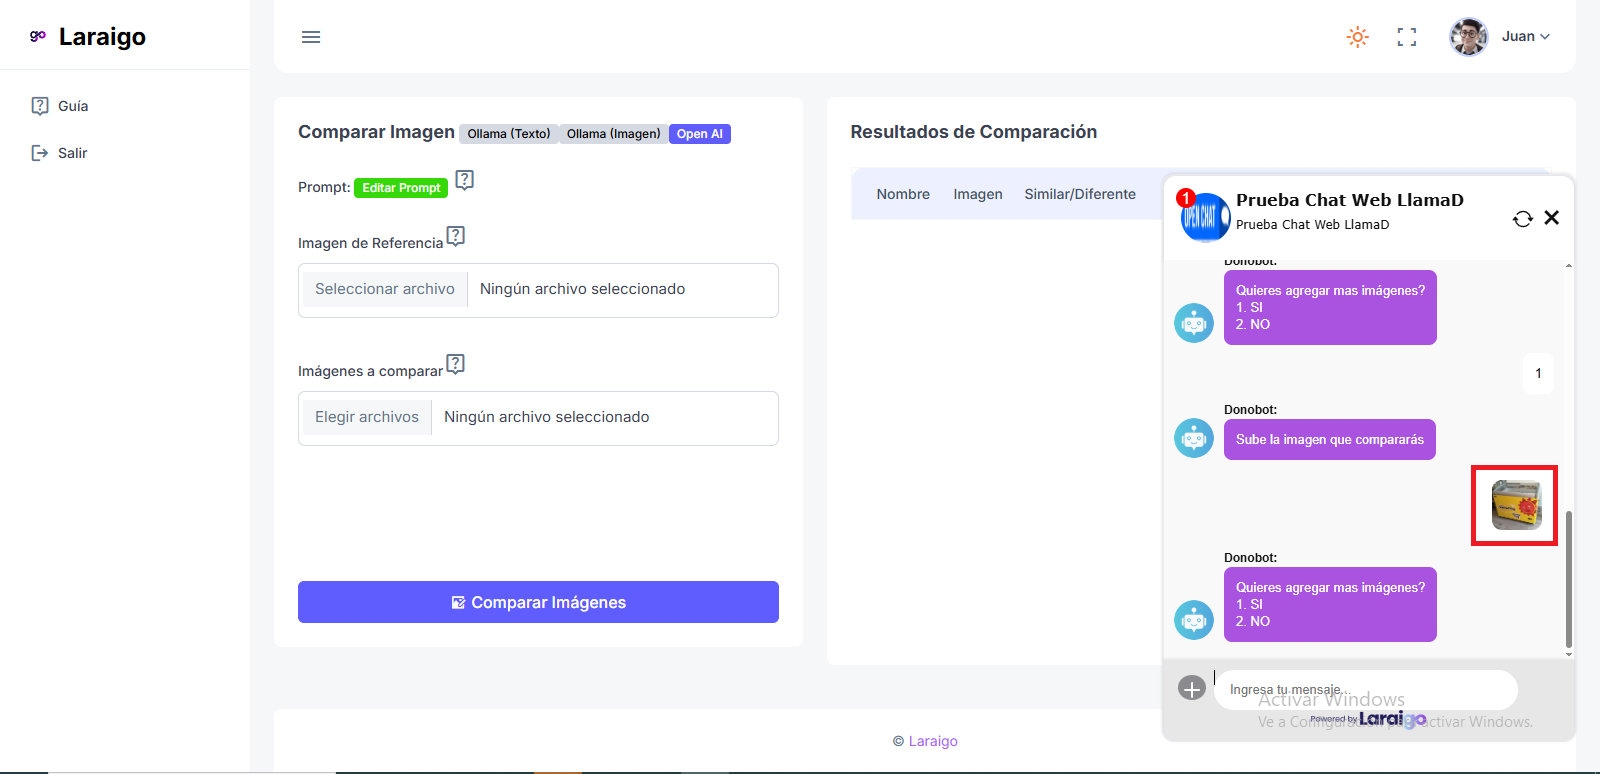Click Seleccionar archivo for the reference image
The image size is (1600, 774).
384,289
